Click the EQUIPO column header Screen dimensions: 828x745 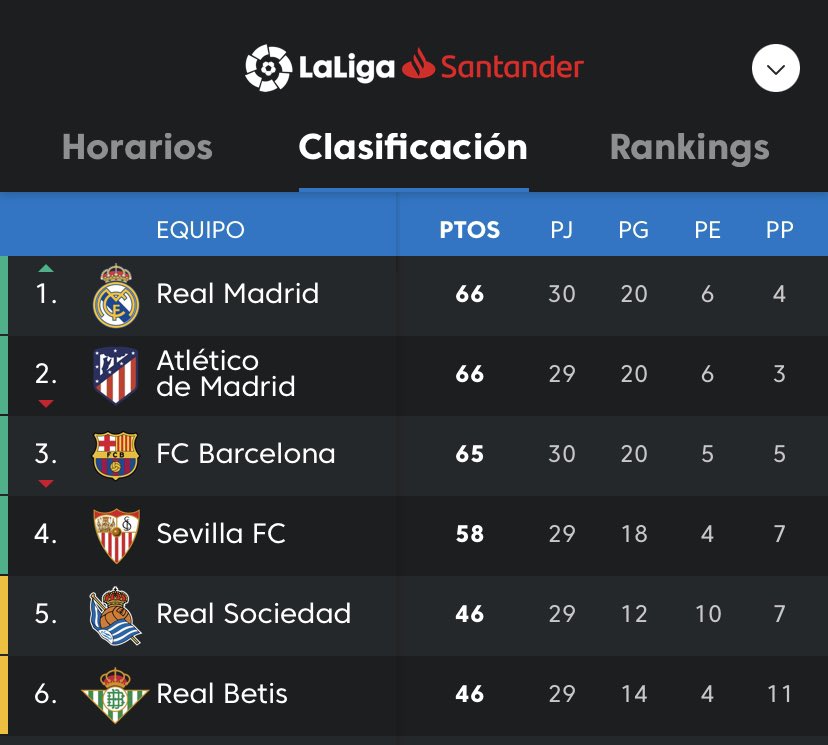click(x=201, y=230)
